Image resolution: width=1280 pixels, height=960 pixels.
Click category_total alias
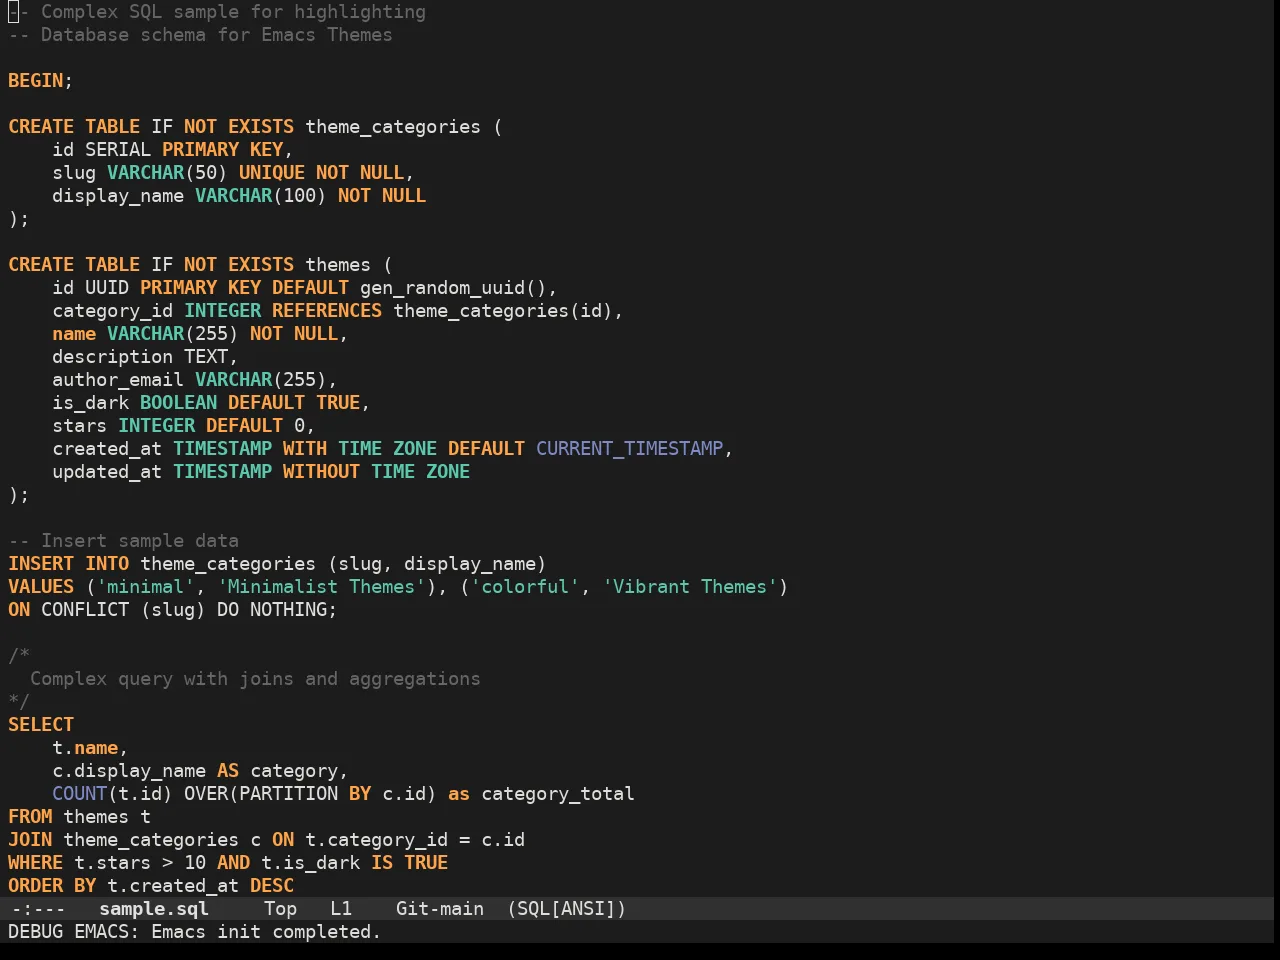pos(558,794)
